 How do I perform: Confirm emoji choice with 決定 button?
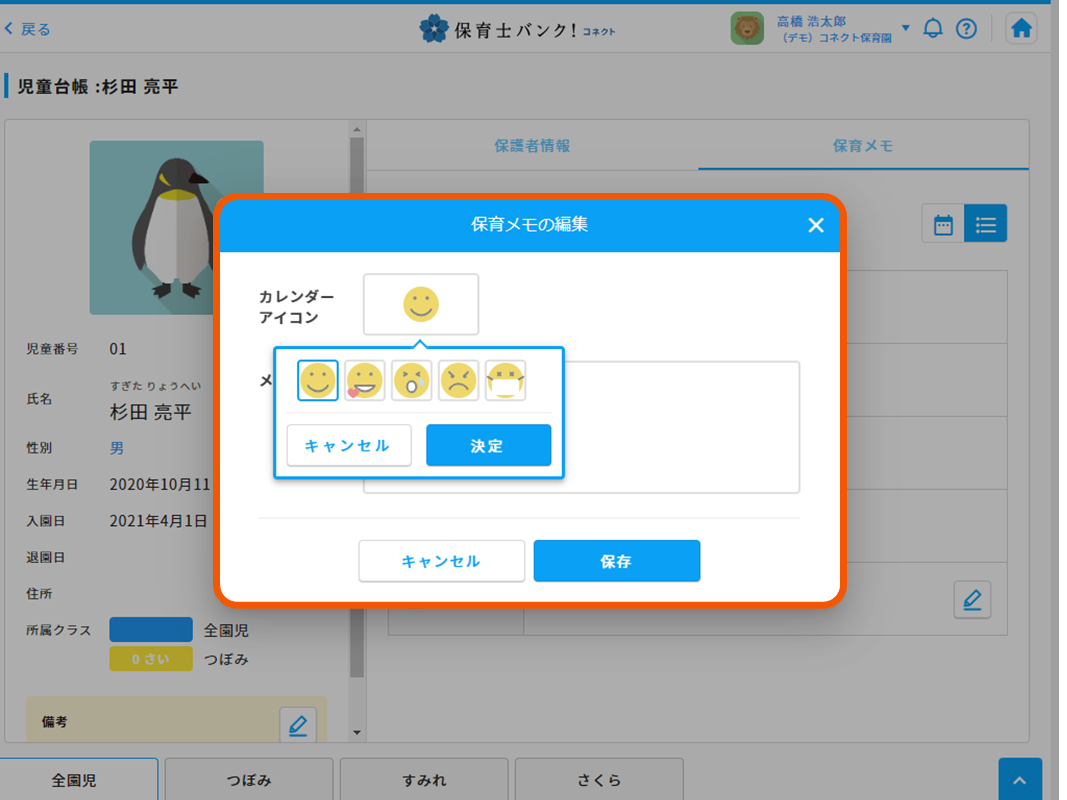488,445
